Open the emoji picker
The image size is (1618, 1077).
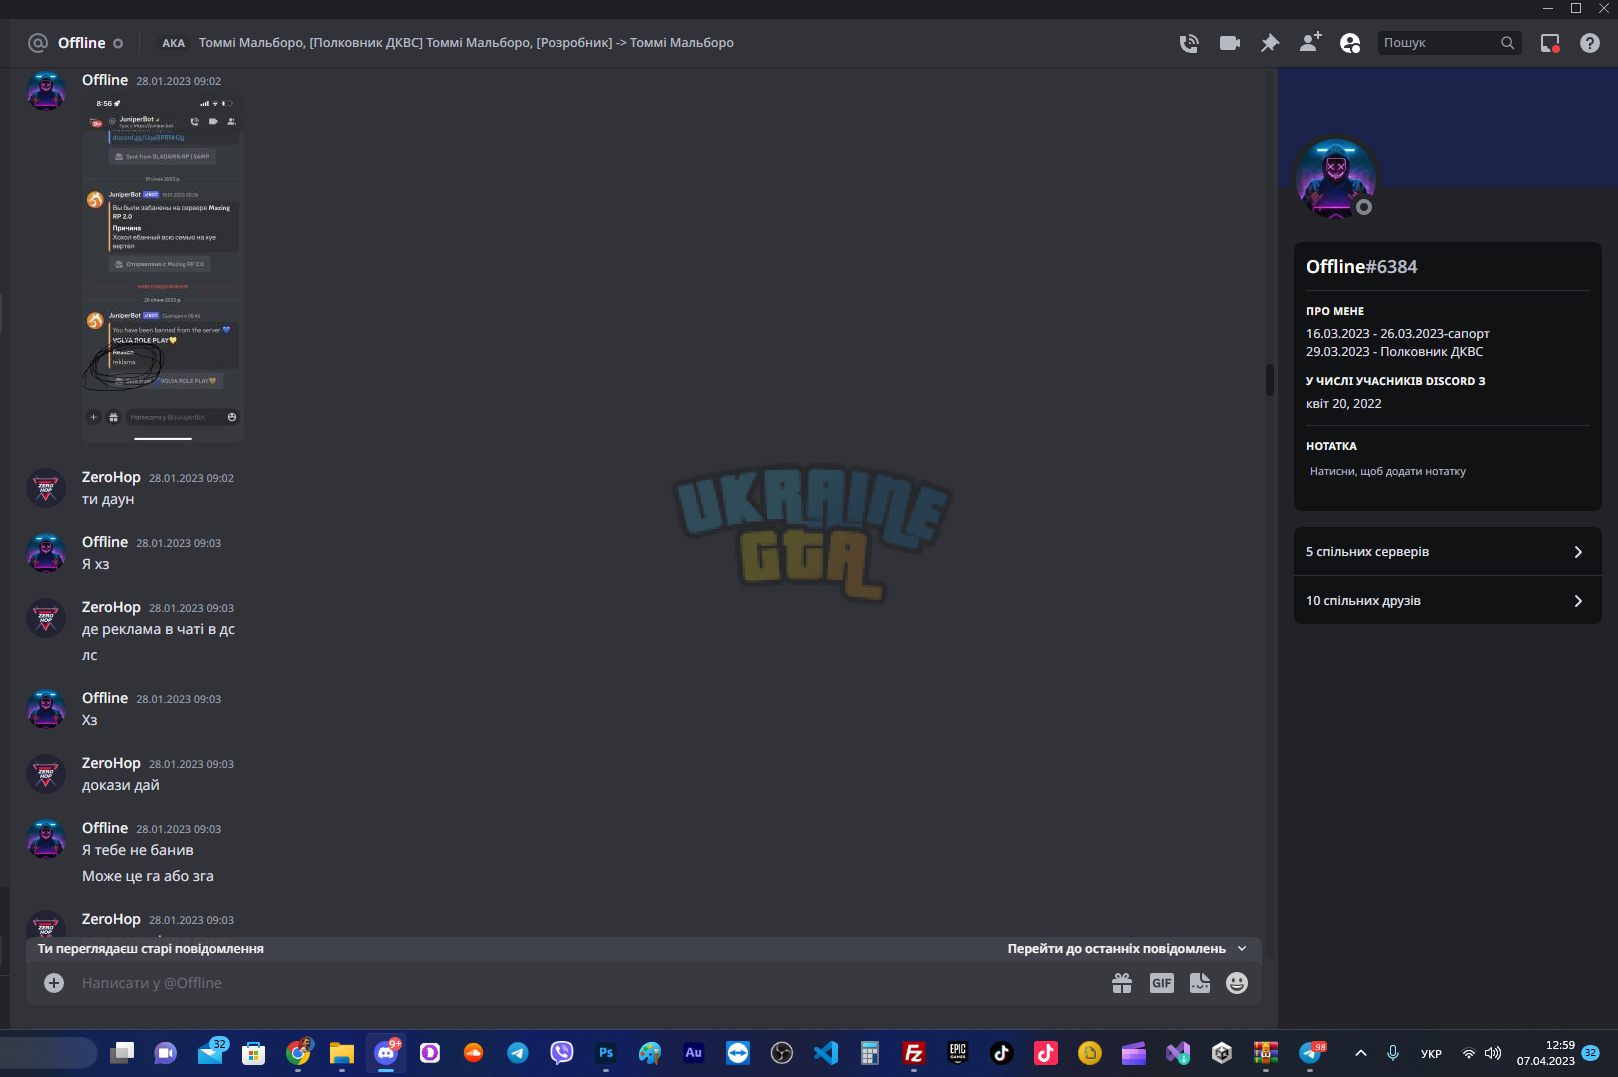(1237, 983)
